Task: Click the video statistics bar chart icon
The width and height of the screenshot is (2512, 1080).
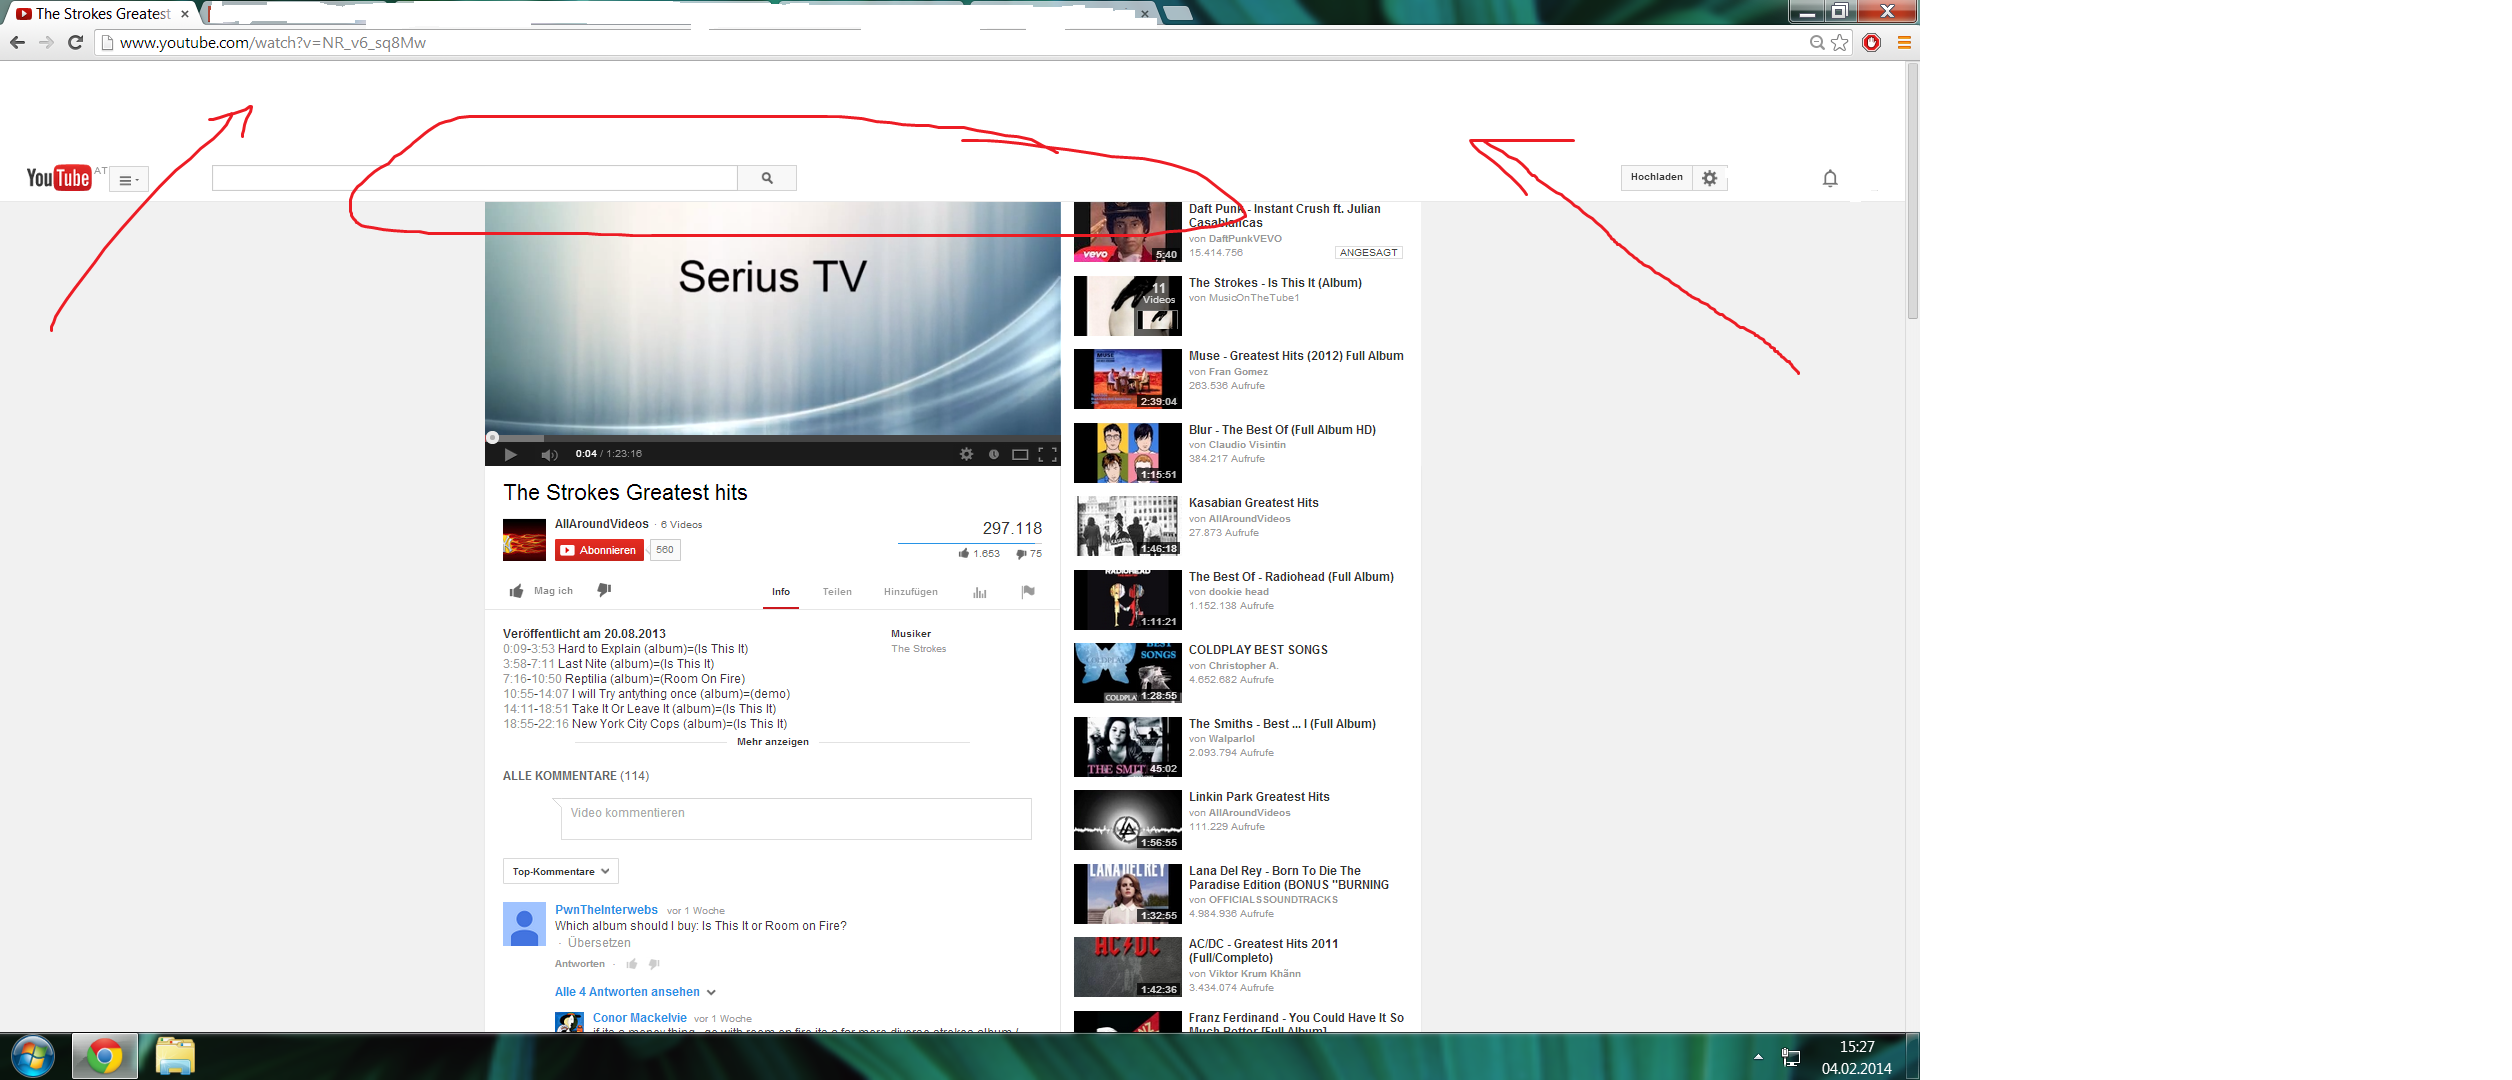Action: [979, 592]
